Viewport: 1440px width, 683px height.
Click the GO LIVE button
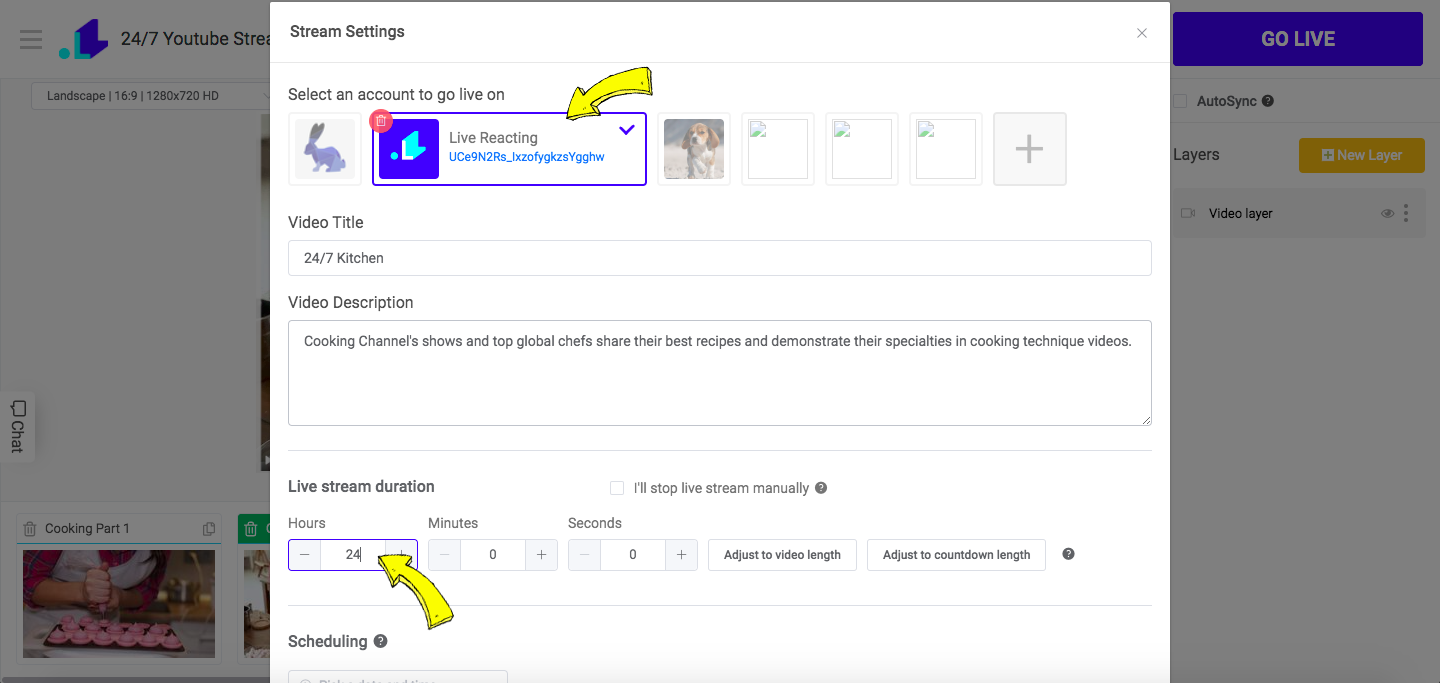[1298, 39]
